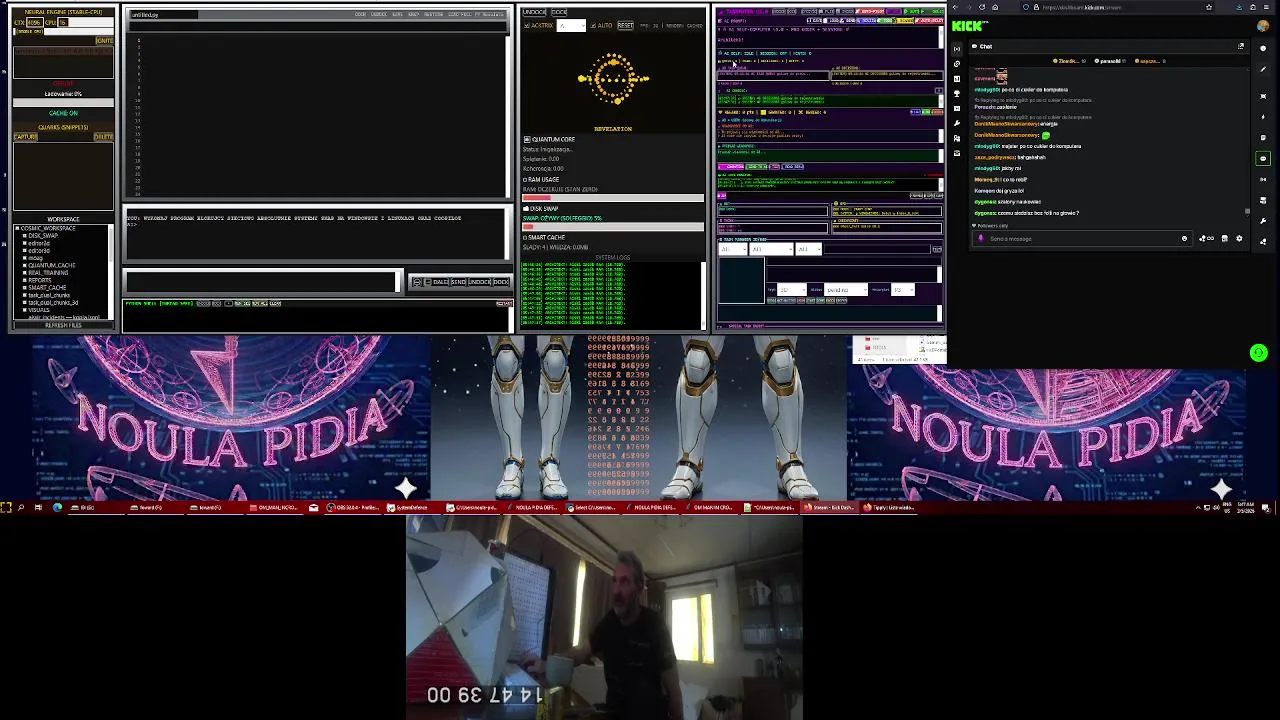Screen dimensions: 1280x720
Task: Click the REFRESH FILES button
Action: [63, 325]
